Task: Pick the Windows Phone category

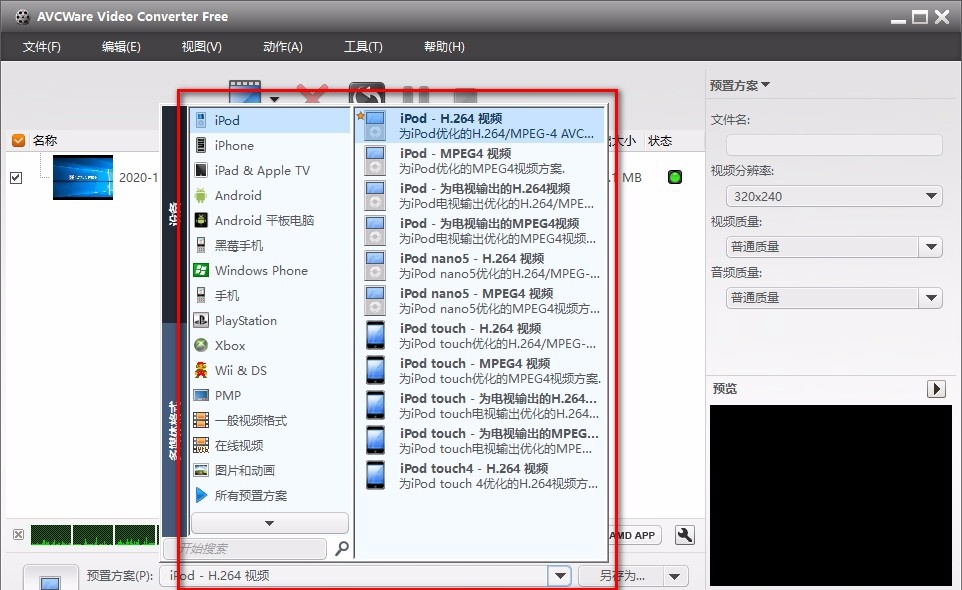Action: [261, 270]
